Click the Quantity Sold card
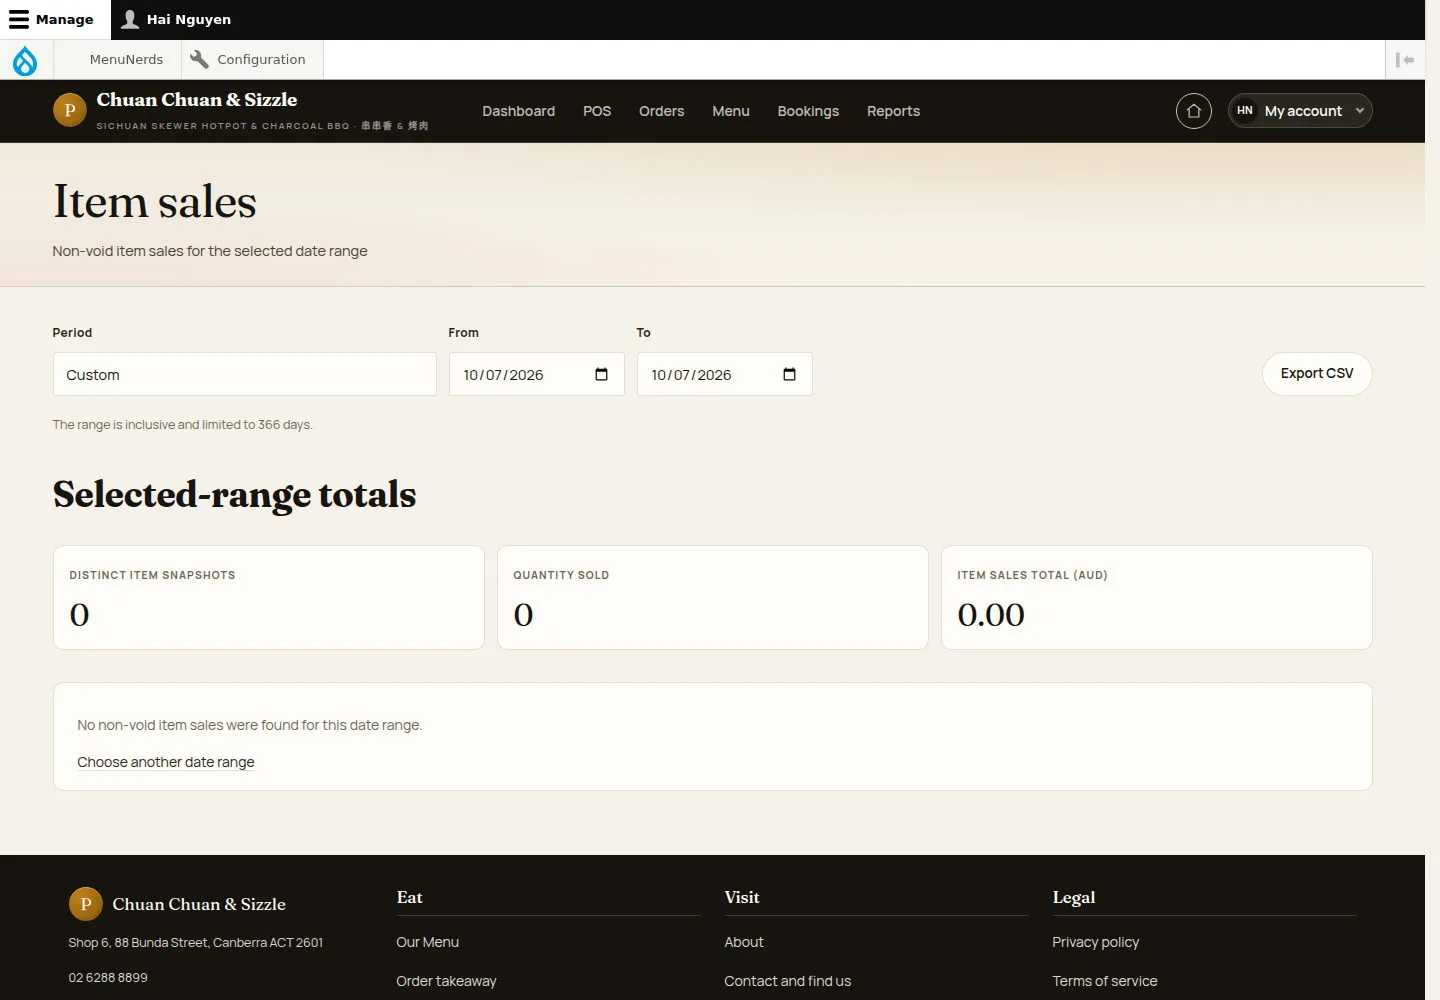1440x1000 pixels. coord(712,597)
